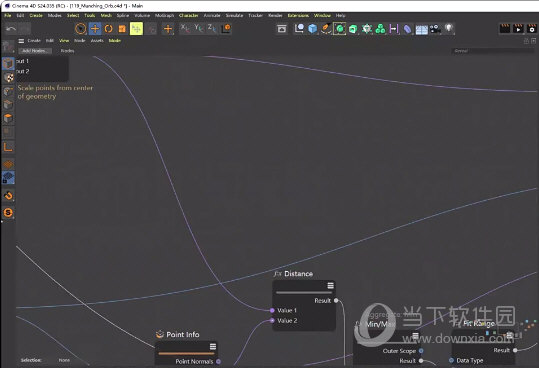
Task: Click the null and axis object icon
Action: 299,29
